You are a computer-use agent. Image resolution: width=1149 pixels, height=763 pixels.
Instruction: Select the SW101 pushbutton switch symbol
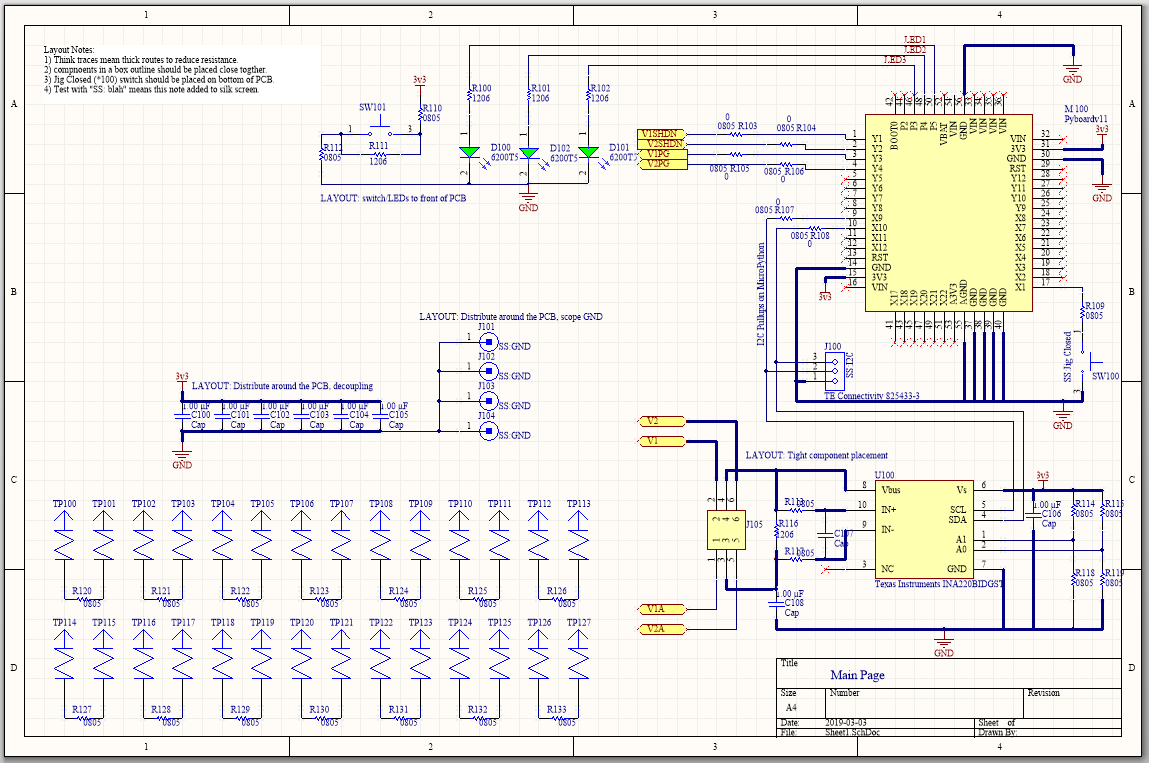[x=380, y=130]
